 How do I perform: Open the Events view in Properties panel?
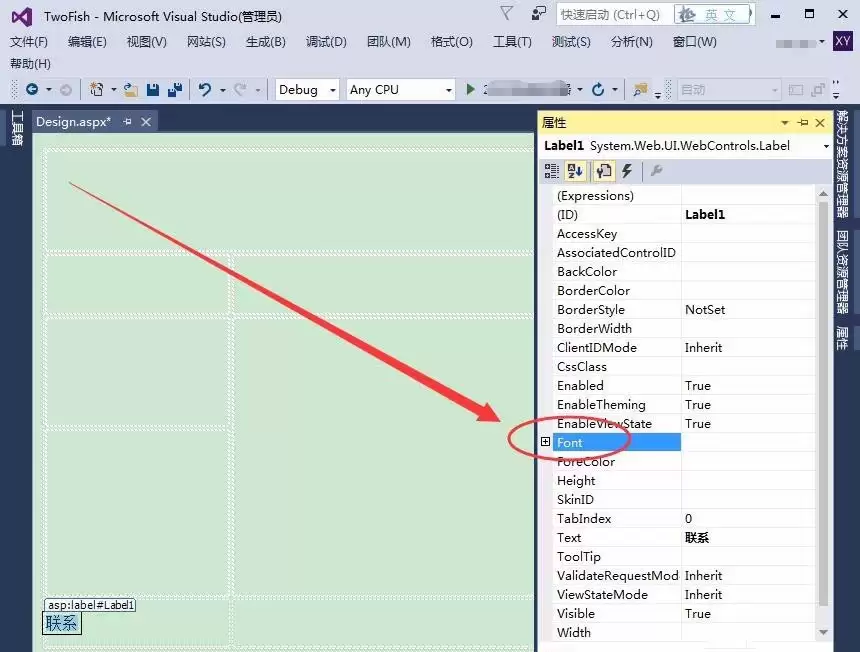pos(626,171)
